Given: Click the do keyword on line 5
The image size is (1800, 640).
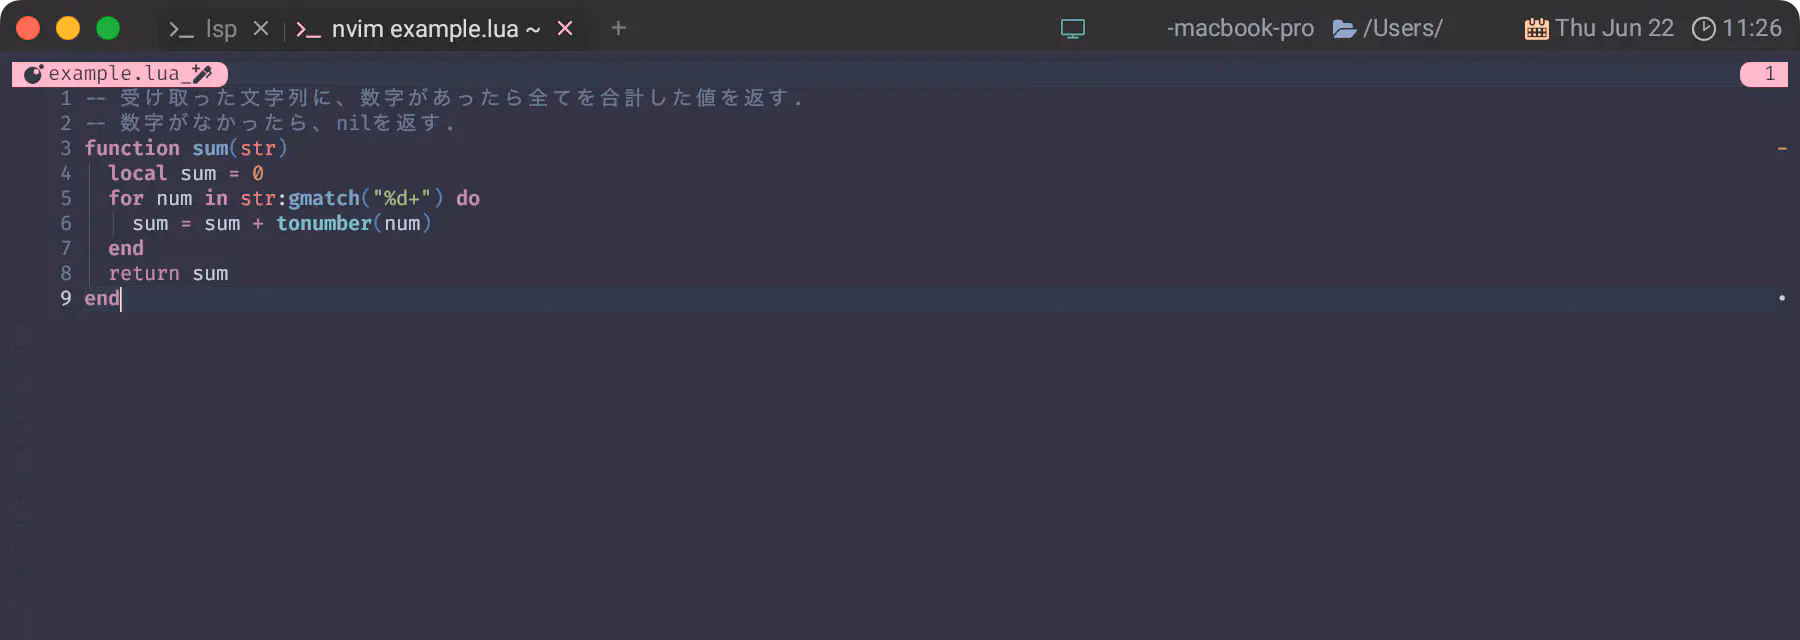Looking at the screenshot, I should tap(468, 198).
